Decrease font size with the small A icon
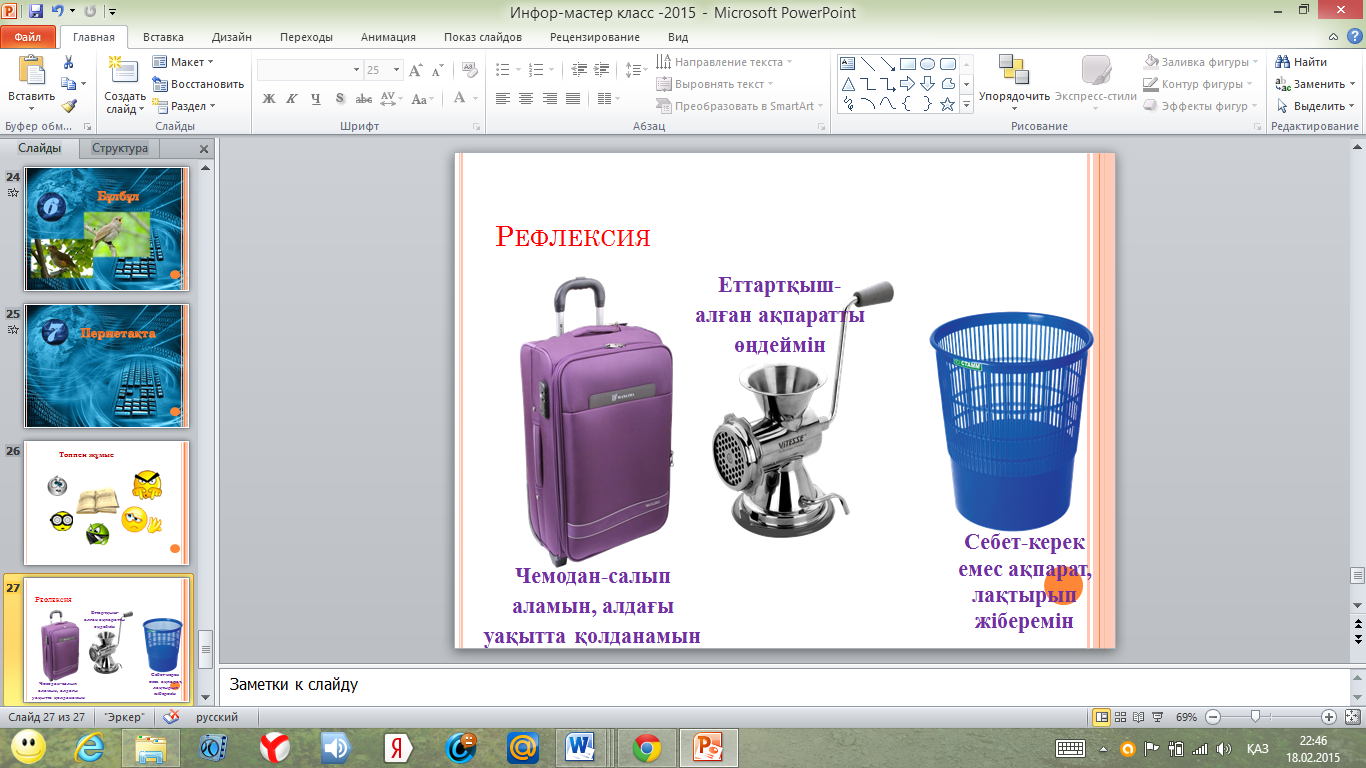 pyautogui.click(x=438, y=70)
